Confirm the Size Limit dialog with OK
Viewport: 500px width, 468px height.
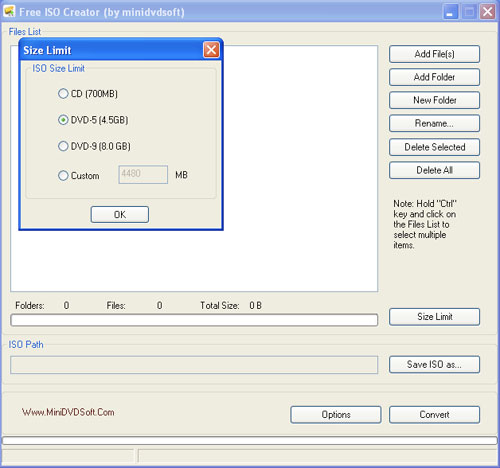coord(120,214)
